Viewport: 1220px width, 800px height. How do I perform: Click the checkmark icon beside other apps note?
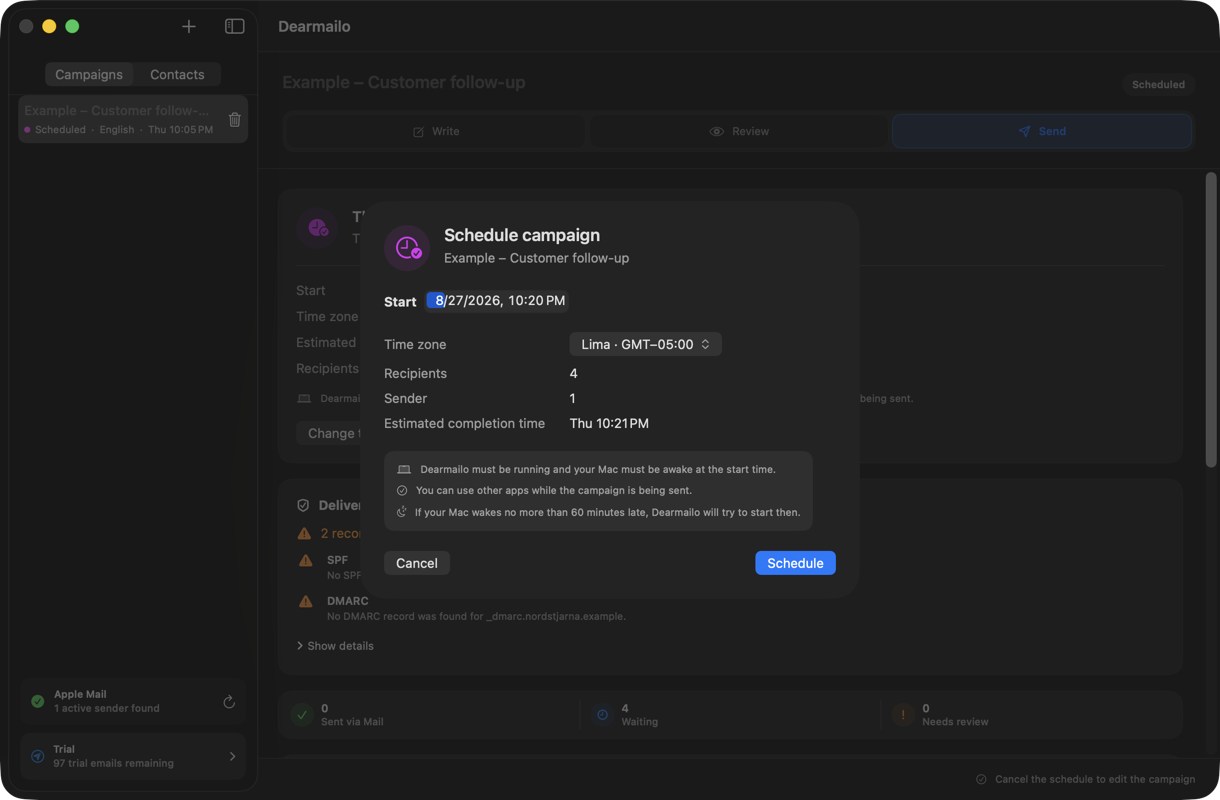click(x=402, y=491)
